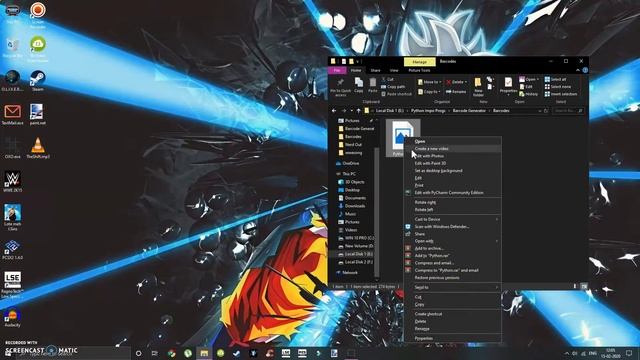Screen dimensions: 640x360
Task: Open the ribbon Open dropdown
Action: click(x=529, y=79)
